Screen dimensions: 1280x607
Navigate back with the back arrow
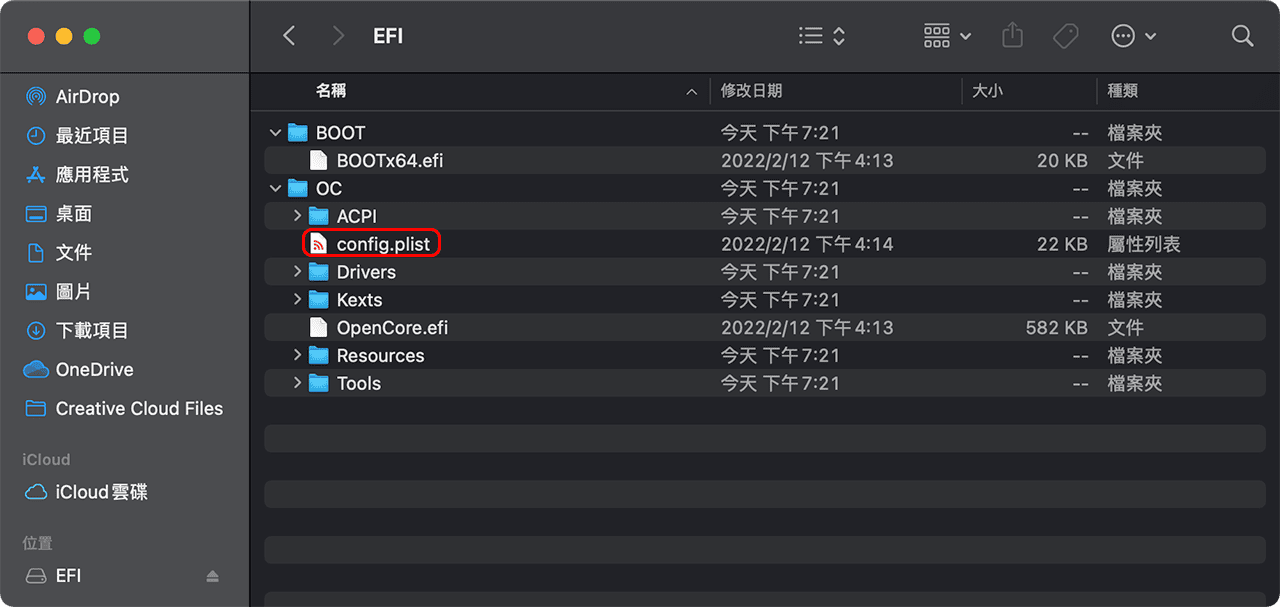point(289,35)
